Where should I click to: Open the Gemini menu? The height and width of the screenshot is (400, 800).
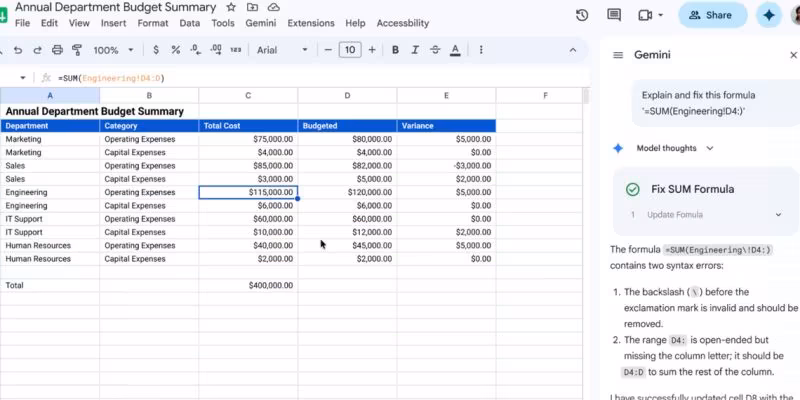coord(261,23)
